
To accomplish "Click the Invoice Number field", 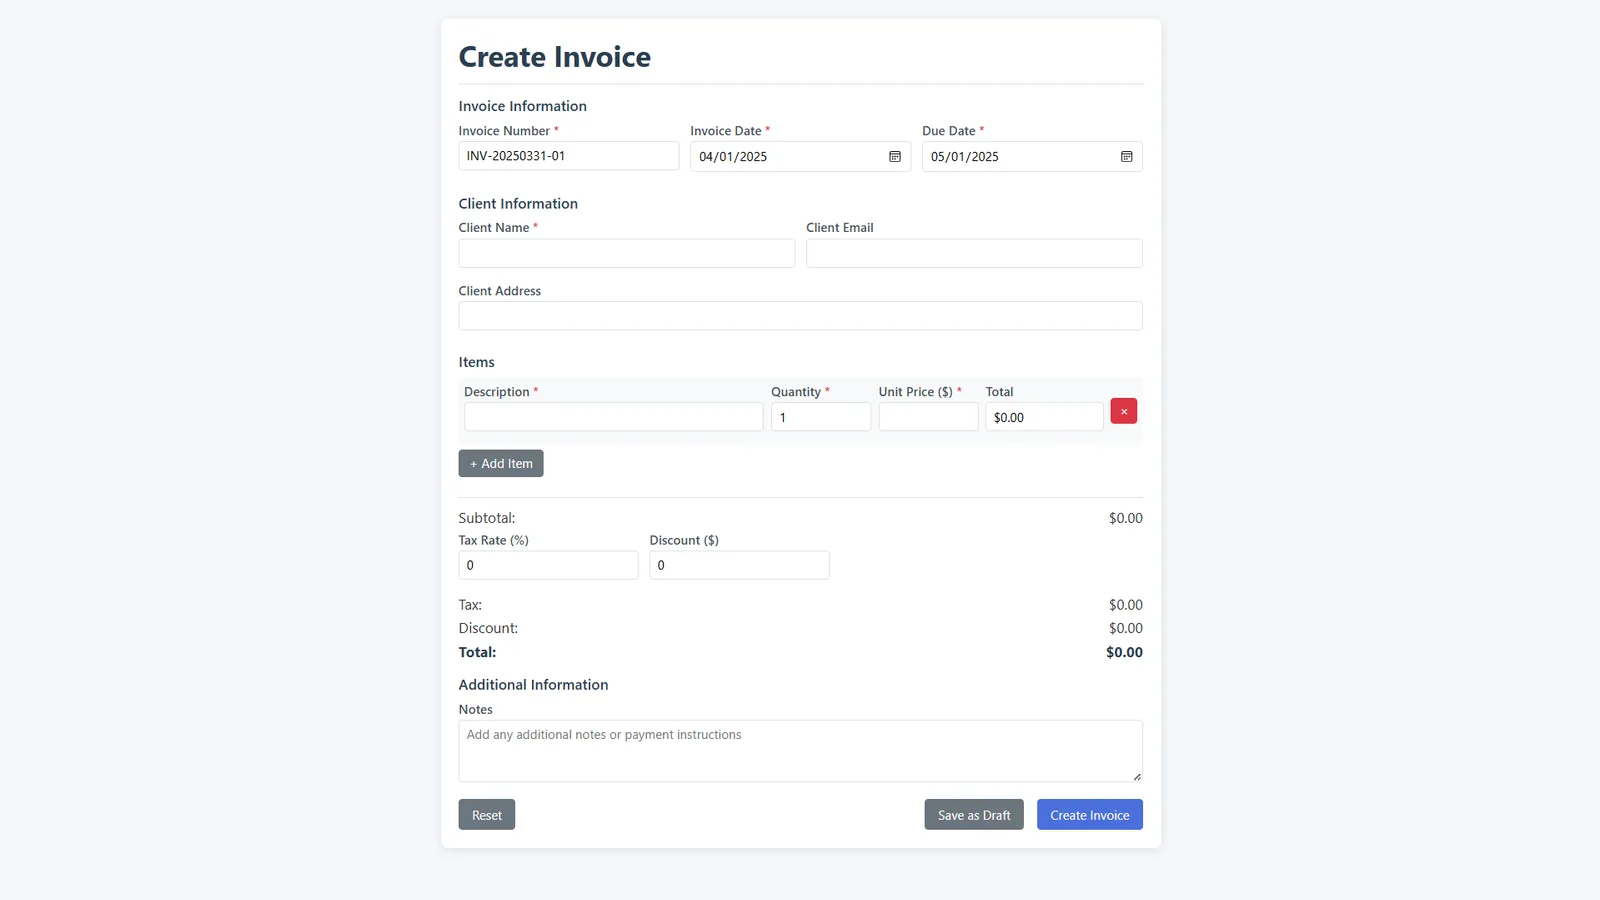I will (x=569, y=156).
